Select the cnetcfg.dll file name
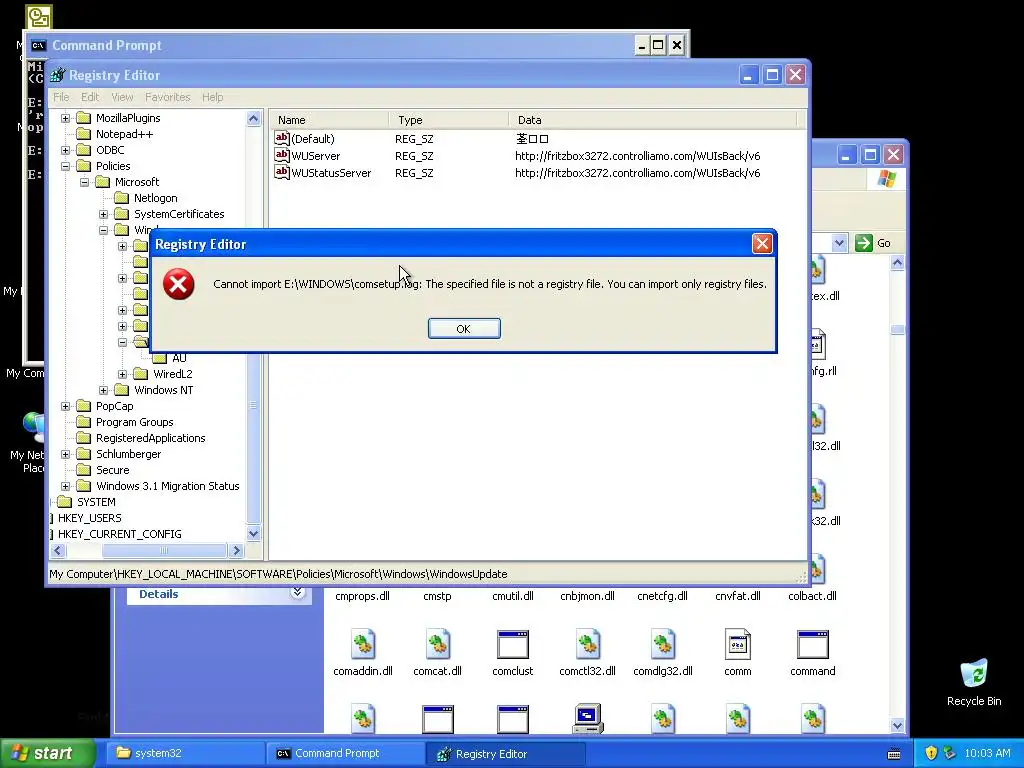Image resolution: width=1024 pixels, height=768 pixels. coord(662,596)
